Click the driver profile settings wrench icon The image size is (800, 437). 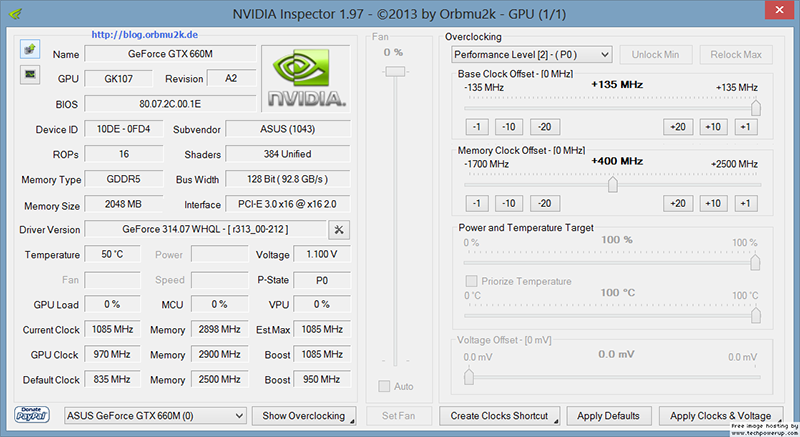(339, 230)
